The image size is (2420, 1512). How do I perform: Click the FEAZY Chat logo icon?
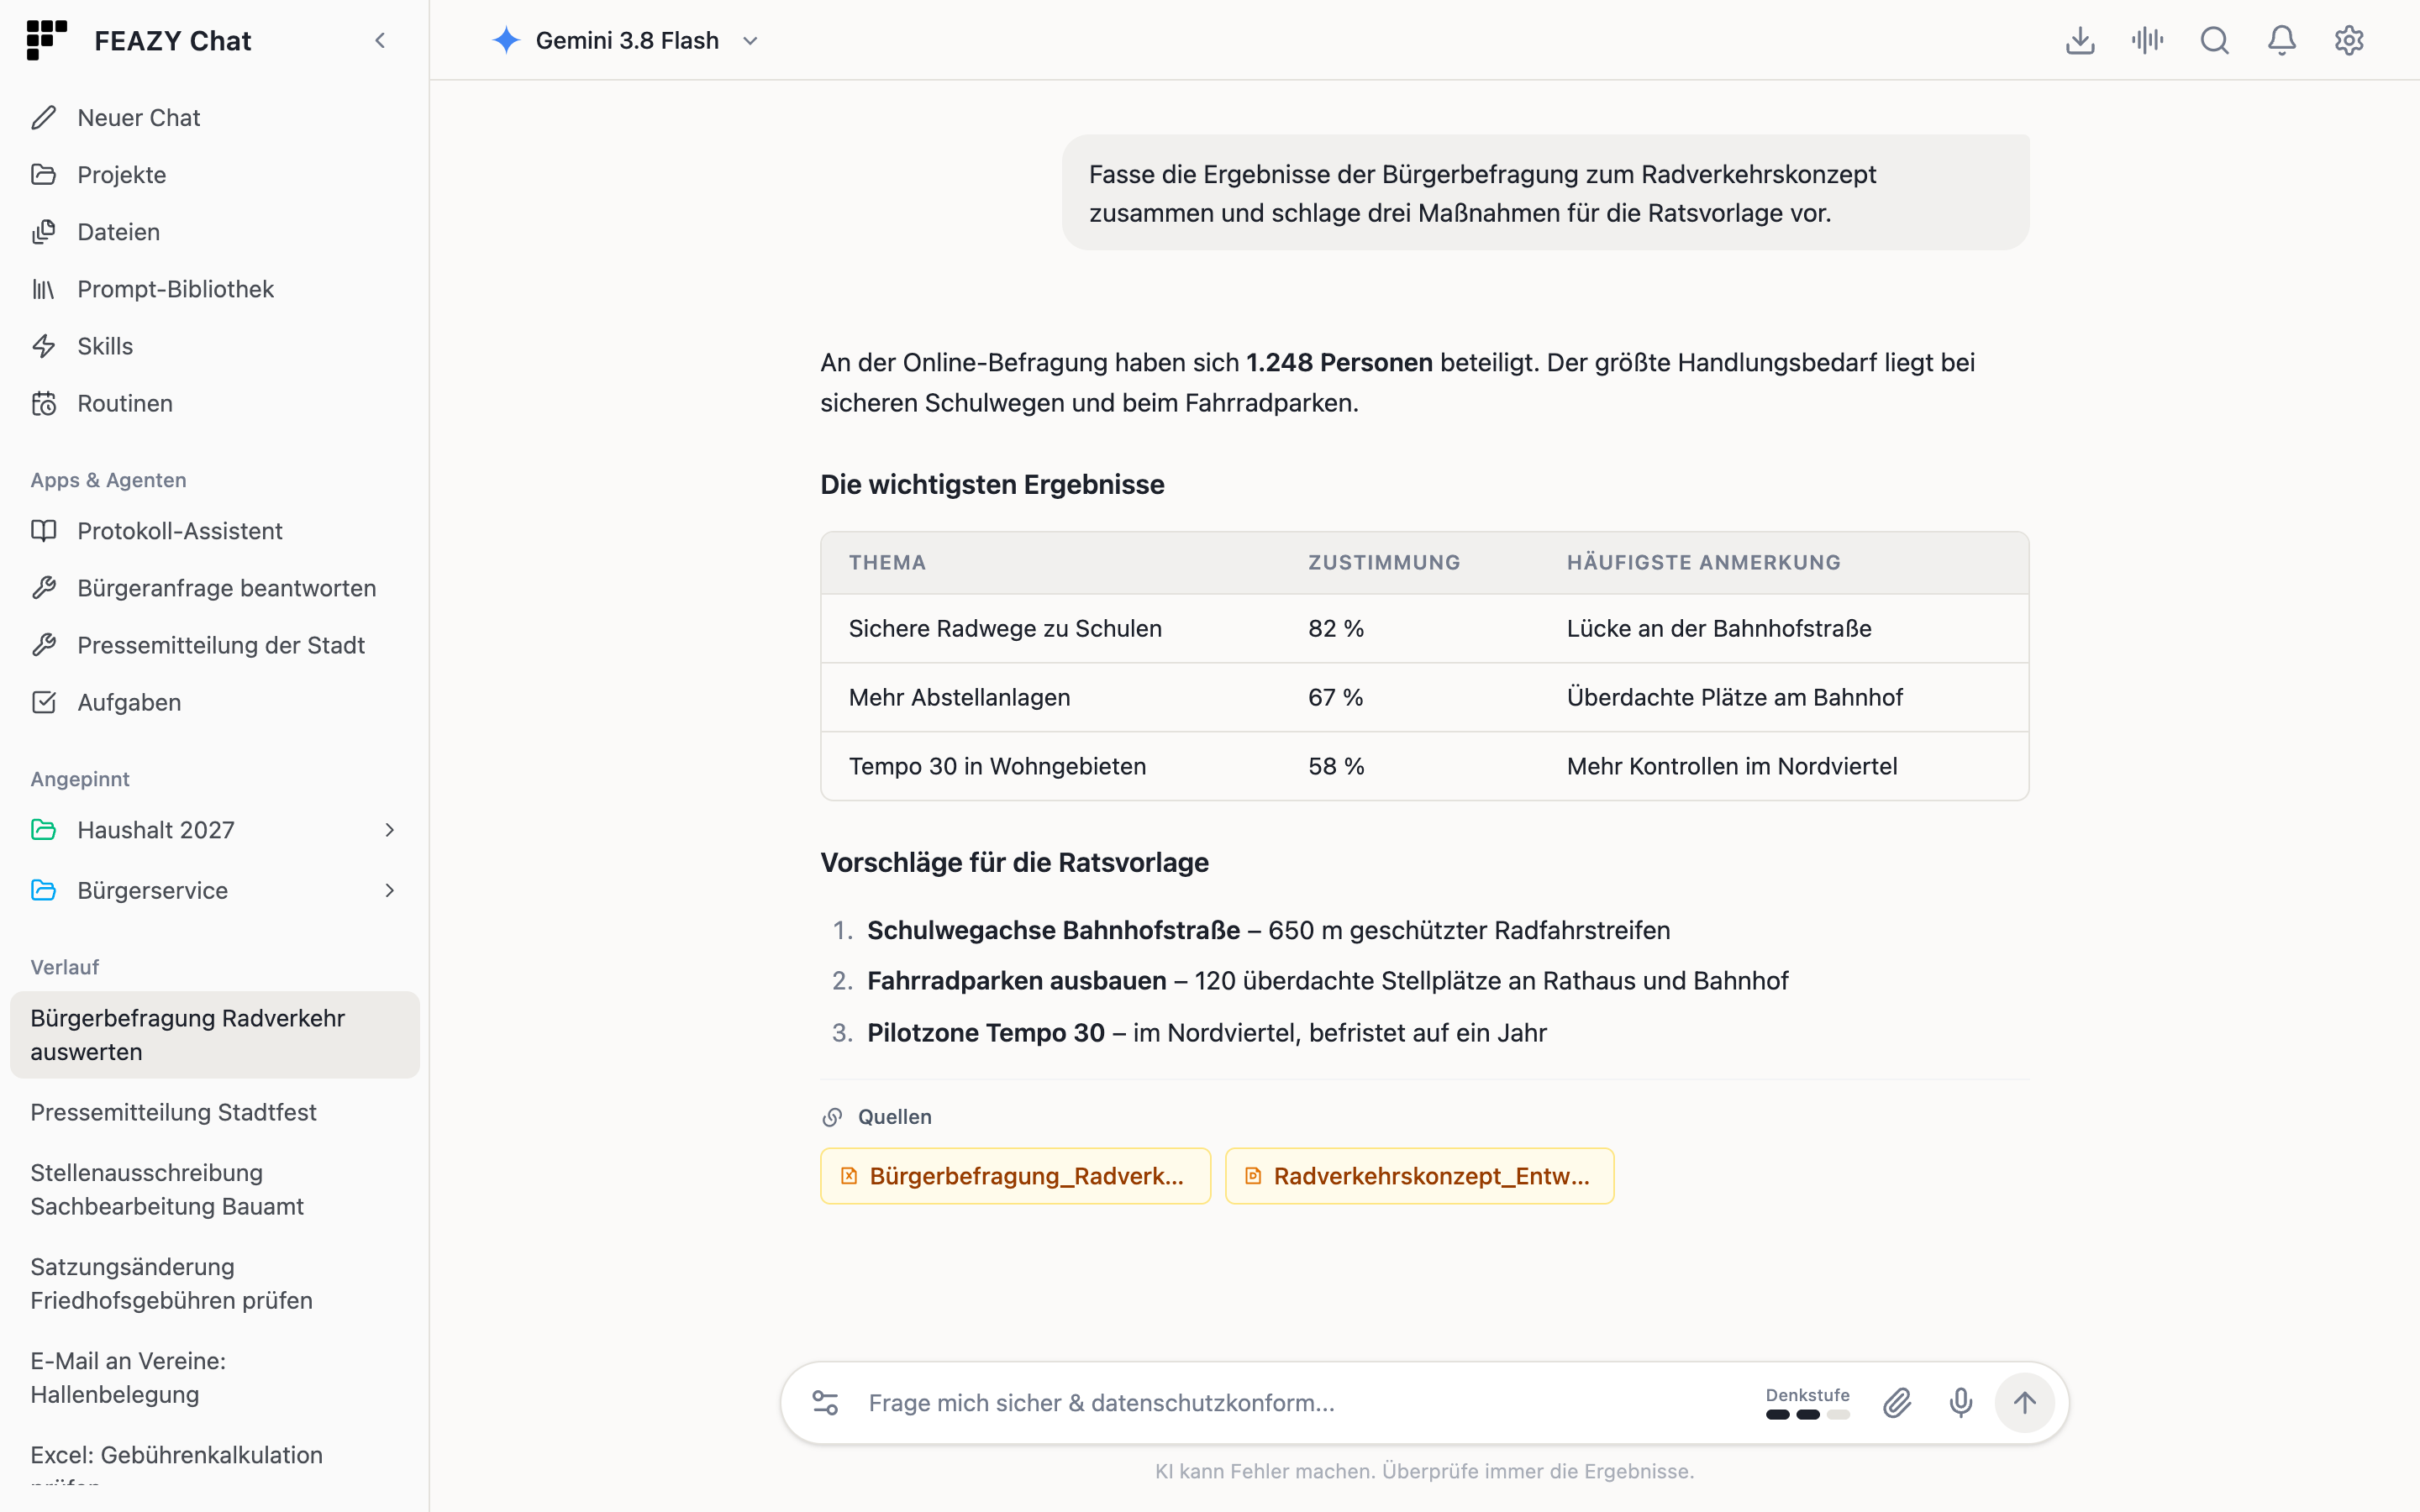tap(46, 40)
